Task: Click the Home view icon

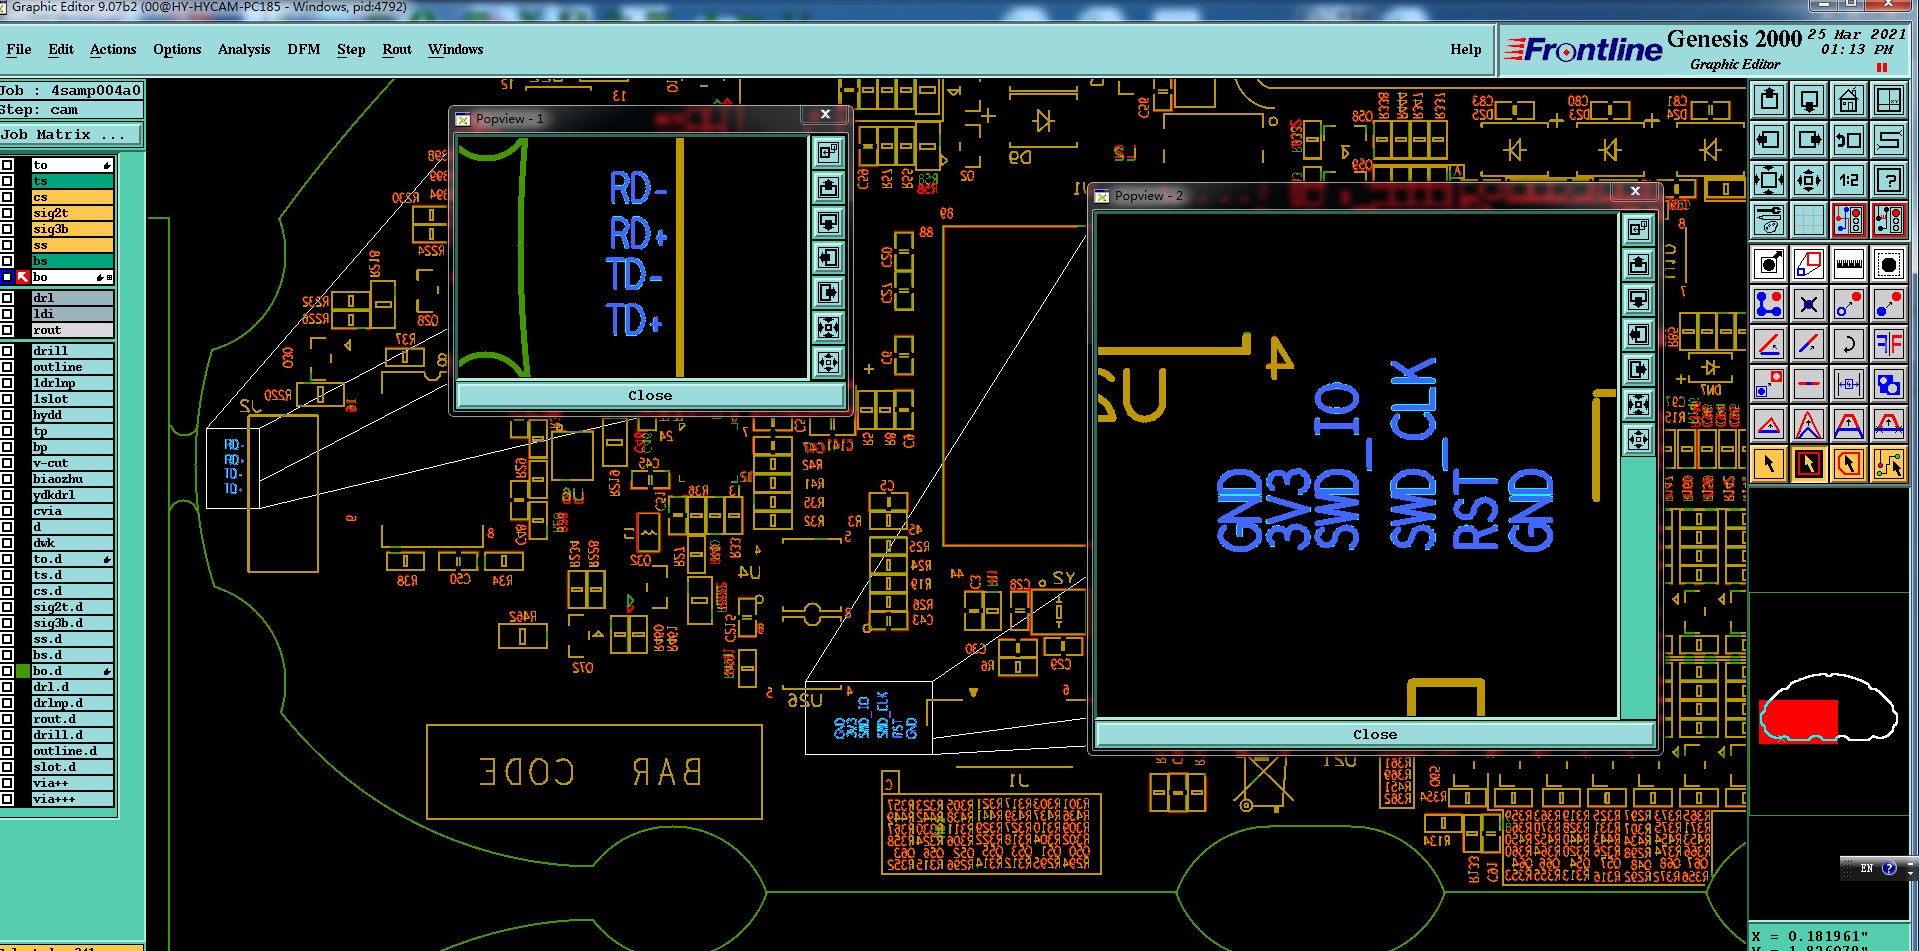Action: pos(1848,100)
